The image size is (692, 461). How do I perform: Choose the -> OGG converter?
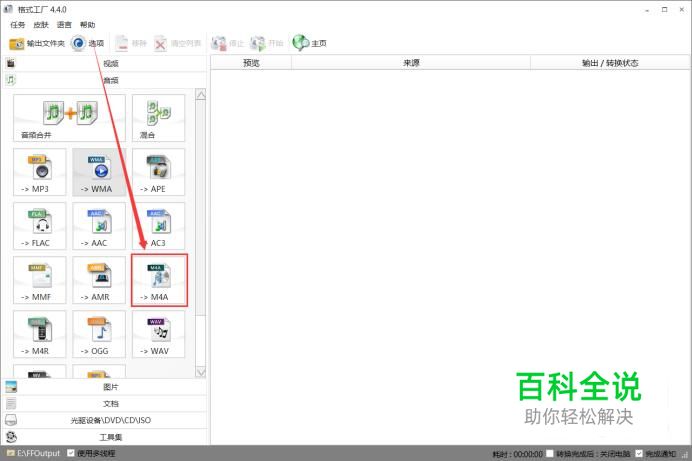(99, 334)
